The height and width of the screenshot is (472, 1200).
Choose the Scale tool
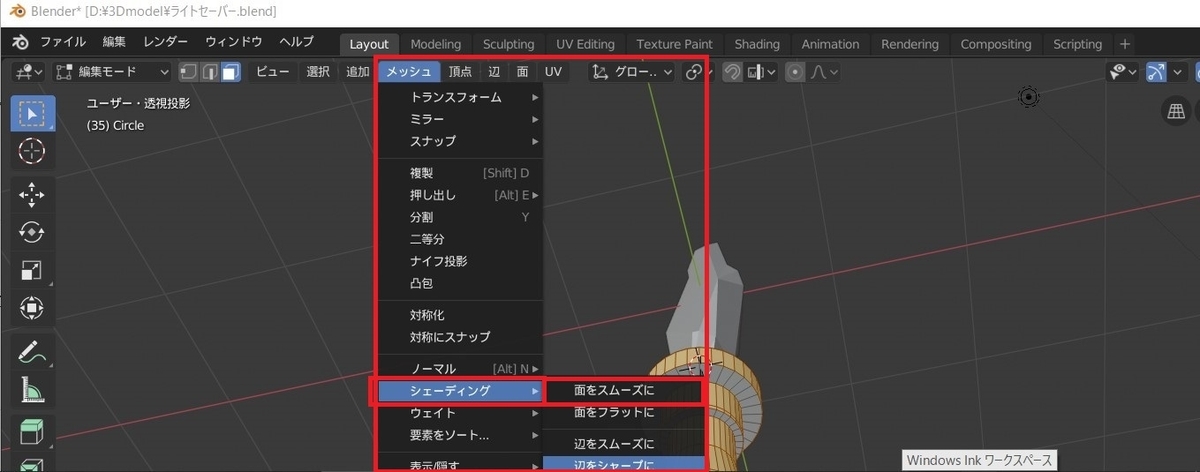coord(32,270)
